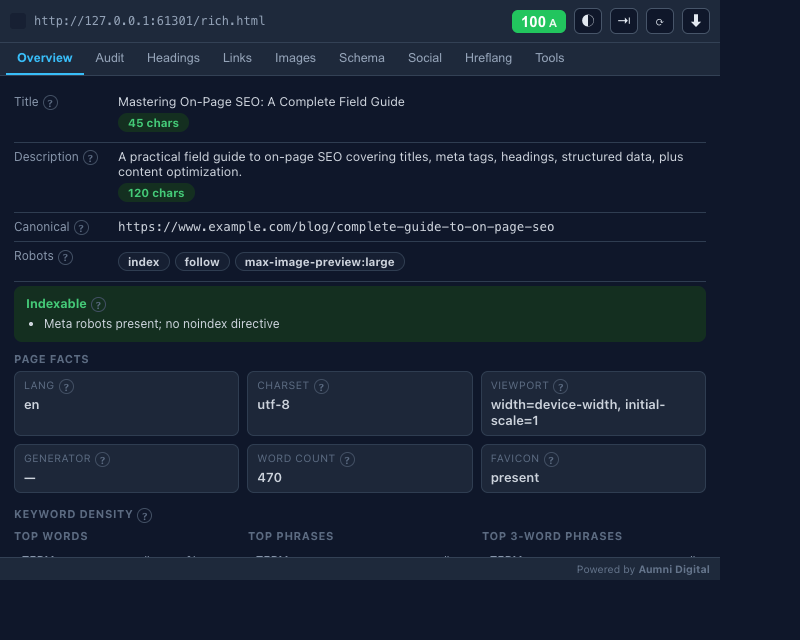Screen dimensions: 800x640
Task: Click the follow robots tag
Action: point(202,262)
